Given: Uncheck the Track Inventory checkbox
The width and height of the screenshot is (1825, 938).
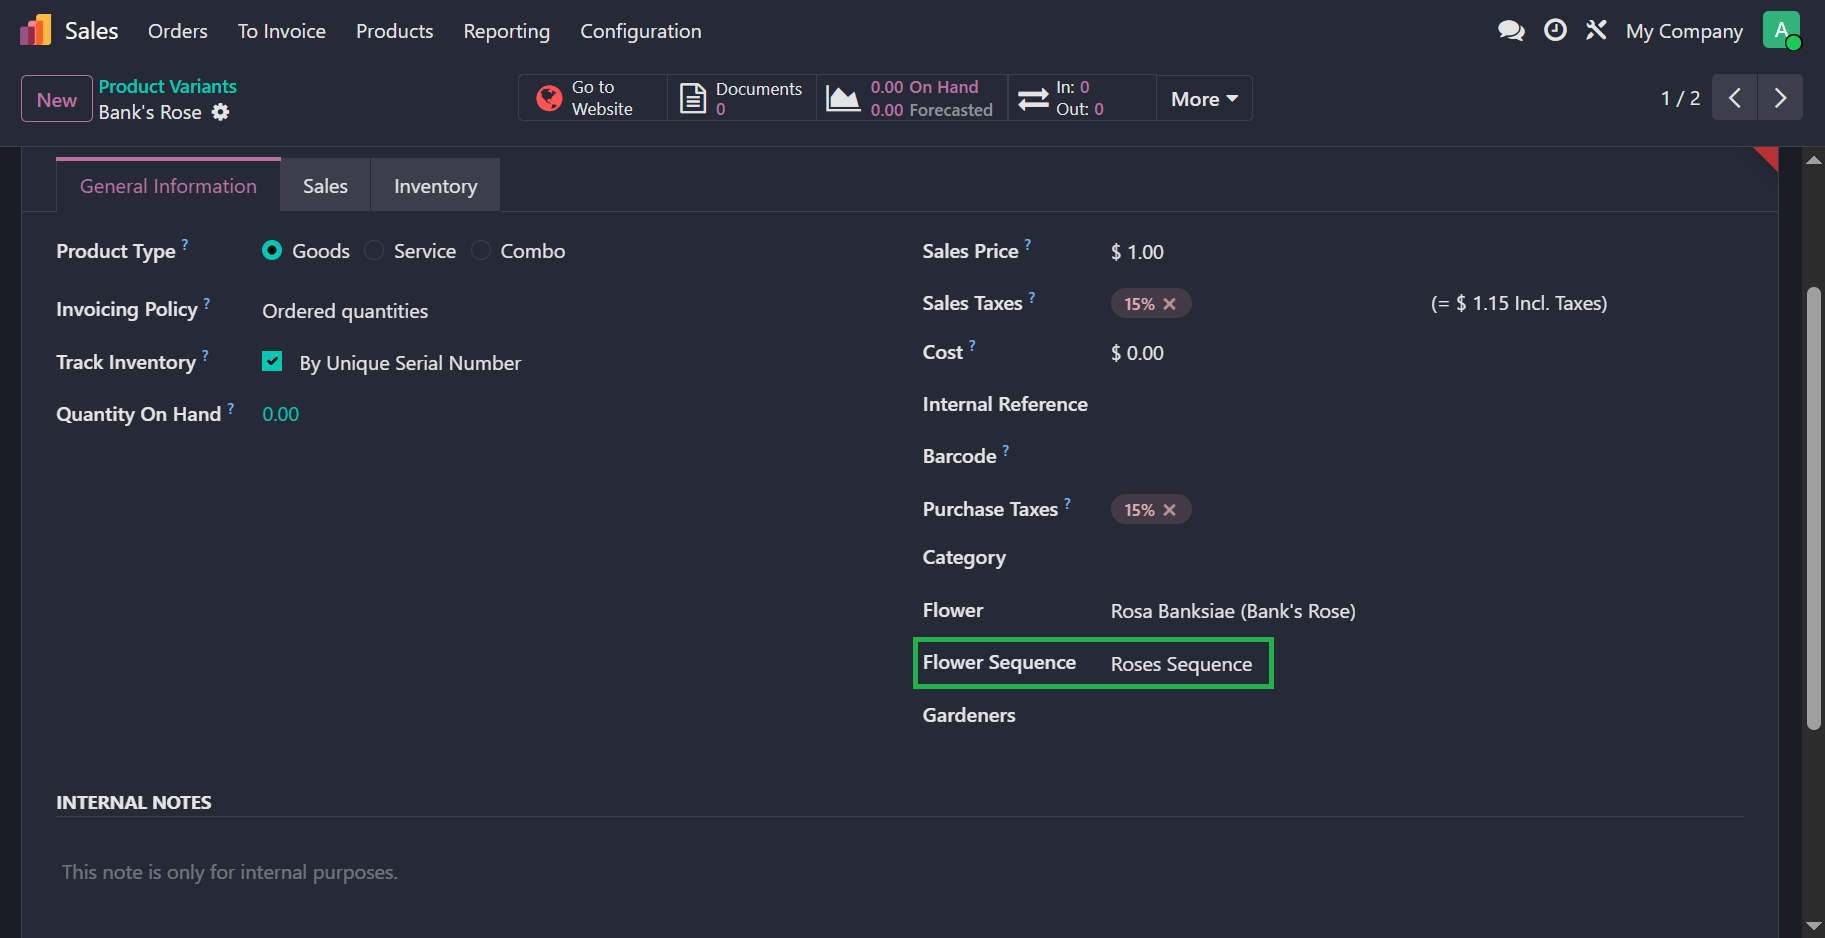Looking at the screenshot, I should 272,362.
